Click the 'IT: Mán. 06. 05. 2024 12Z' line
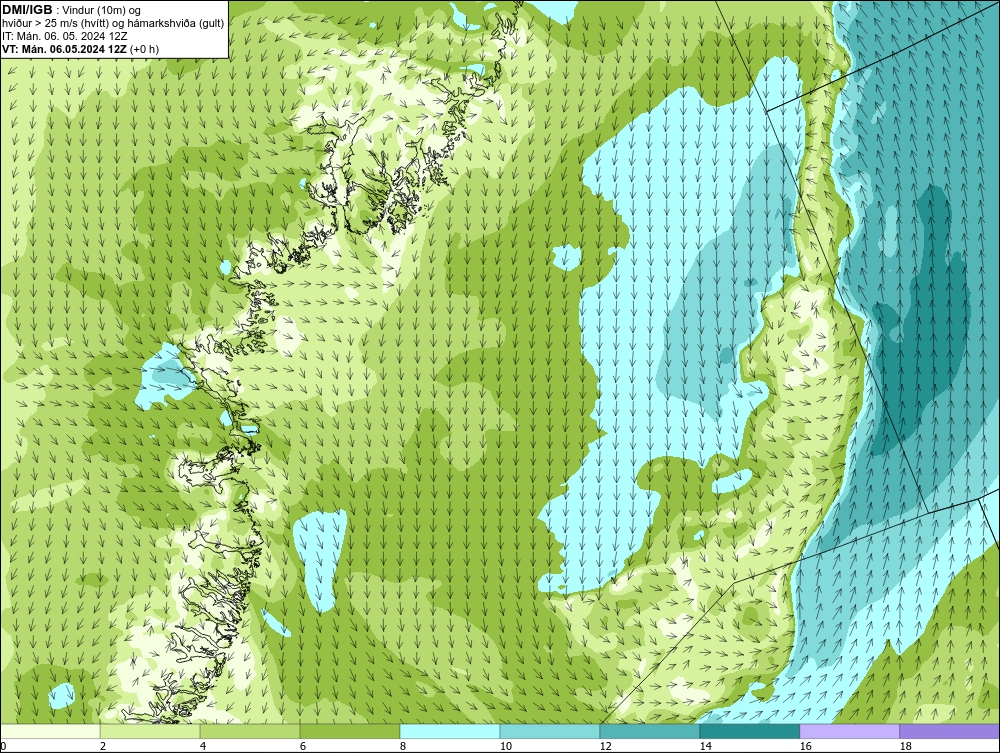This screenshot has width=1000, height=753. point(64,36)
